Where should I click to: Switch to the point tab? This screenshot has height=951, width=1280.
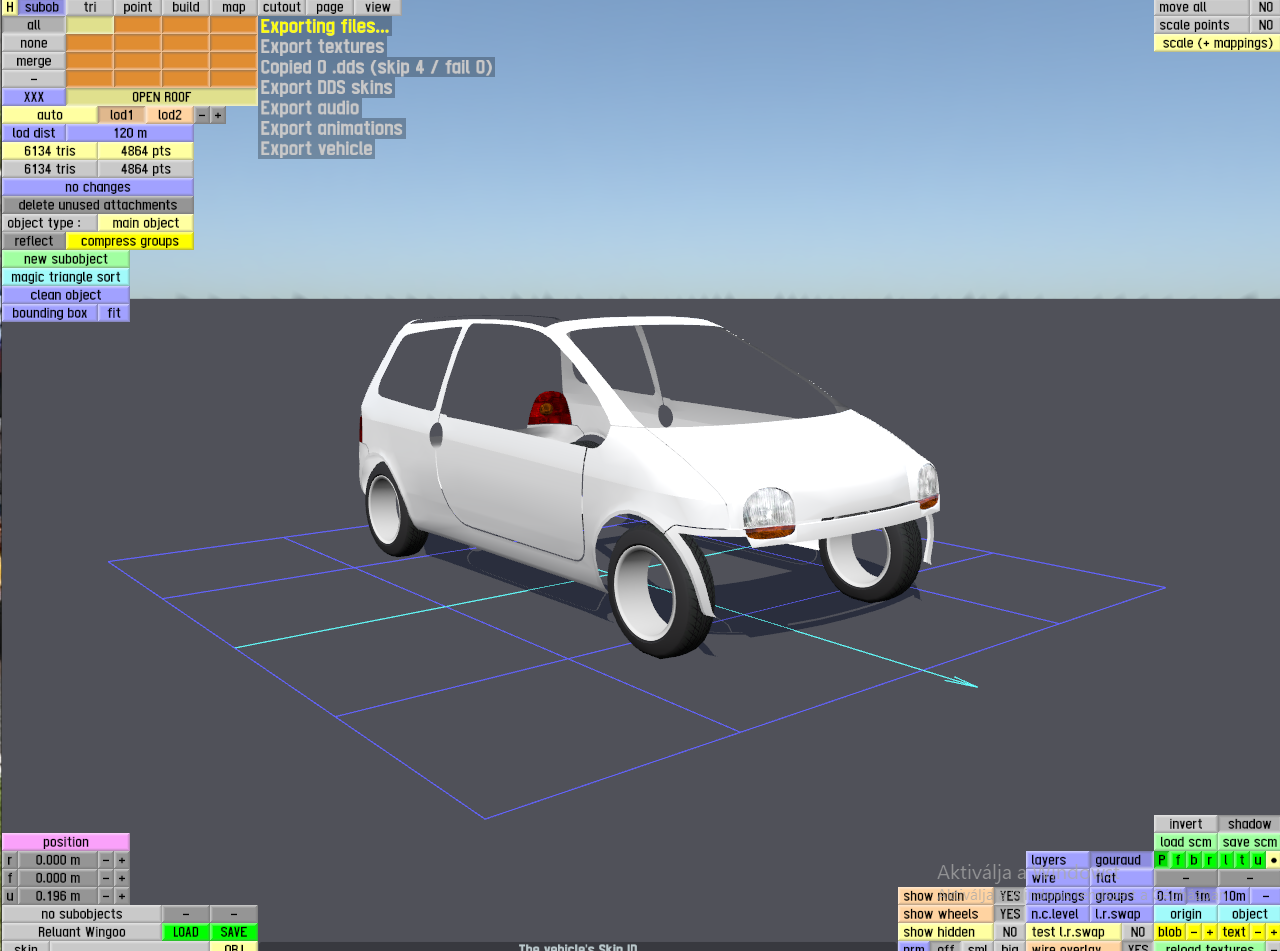pyautogui.click(x=138, y=7)
